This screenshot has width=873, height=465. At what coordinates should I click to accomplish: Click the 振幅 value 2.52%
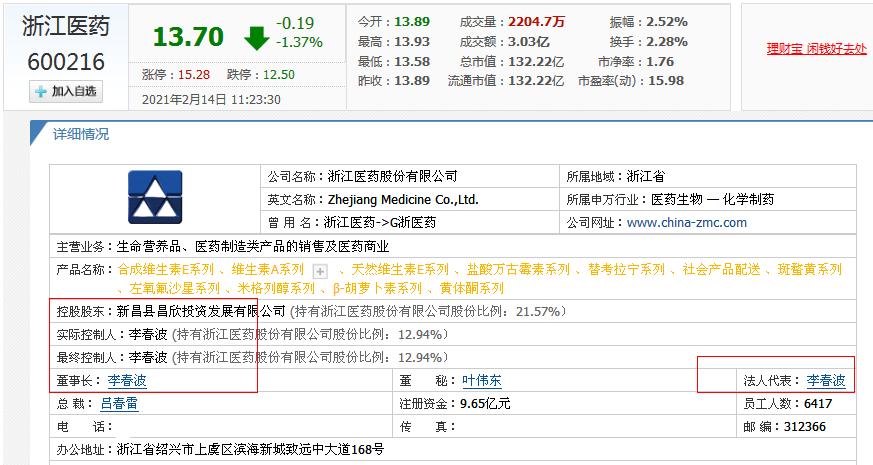click(x=667, y=22)
